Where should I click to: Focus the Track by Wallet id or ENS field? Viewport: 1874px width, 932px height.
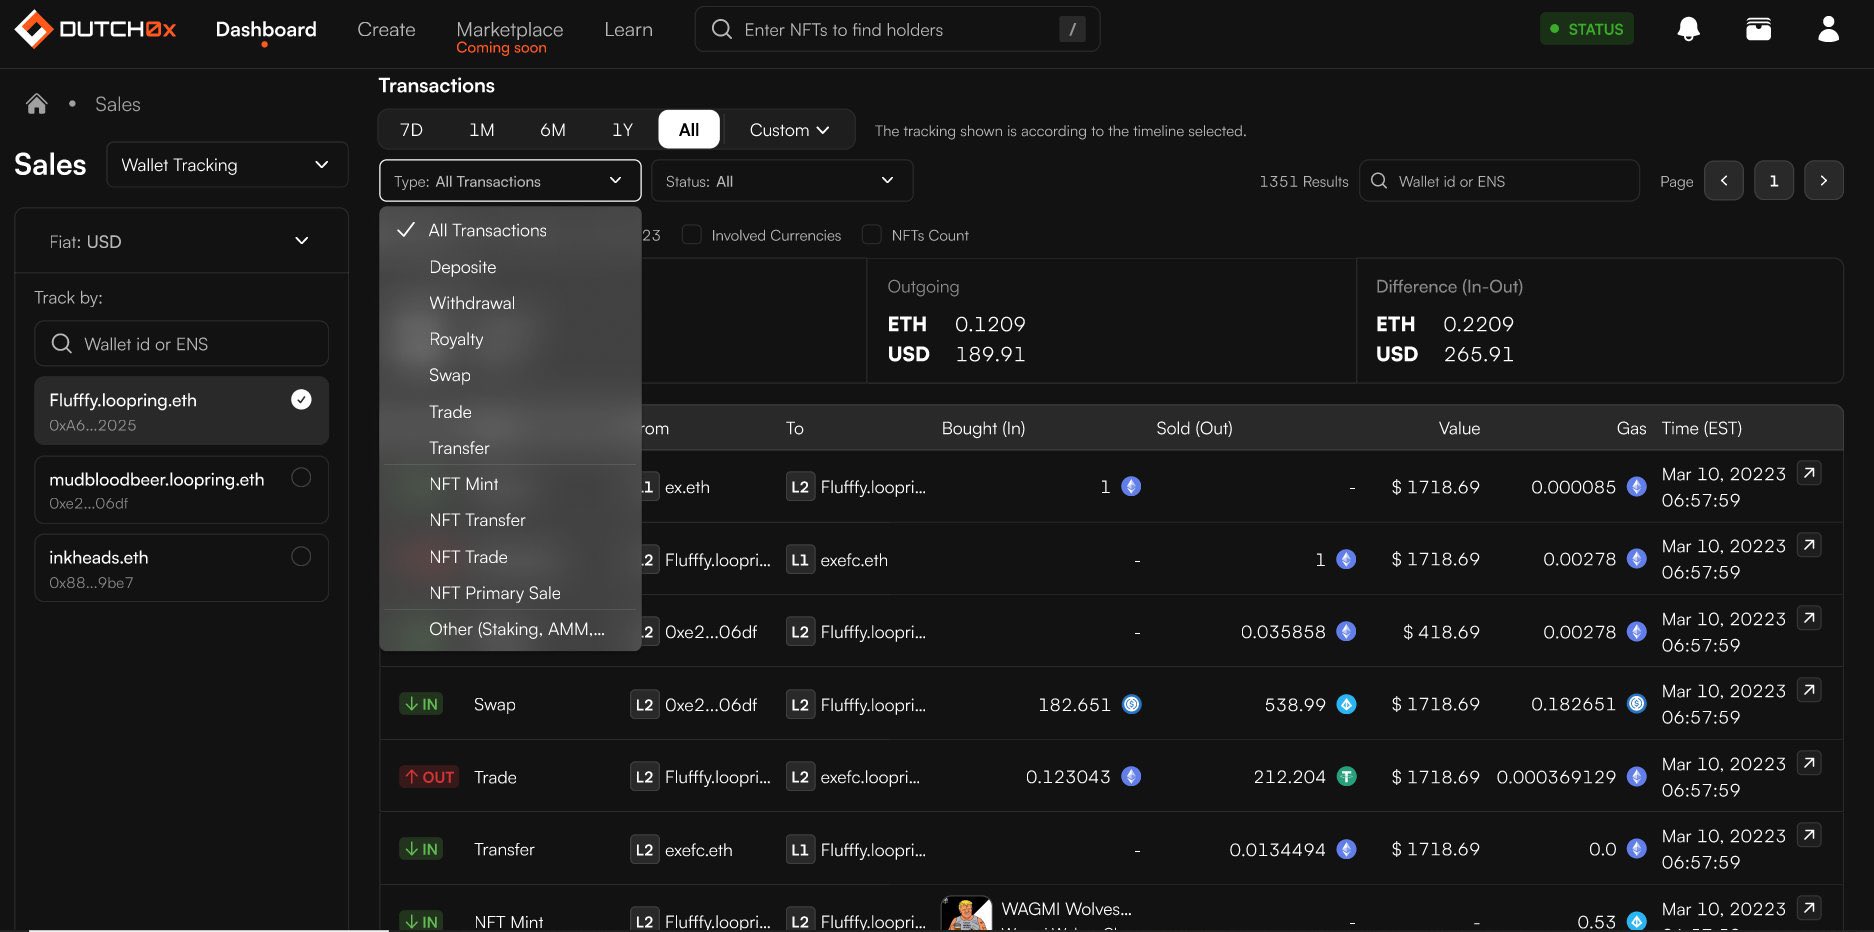(x=181, y=344)
